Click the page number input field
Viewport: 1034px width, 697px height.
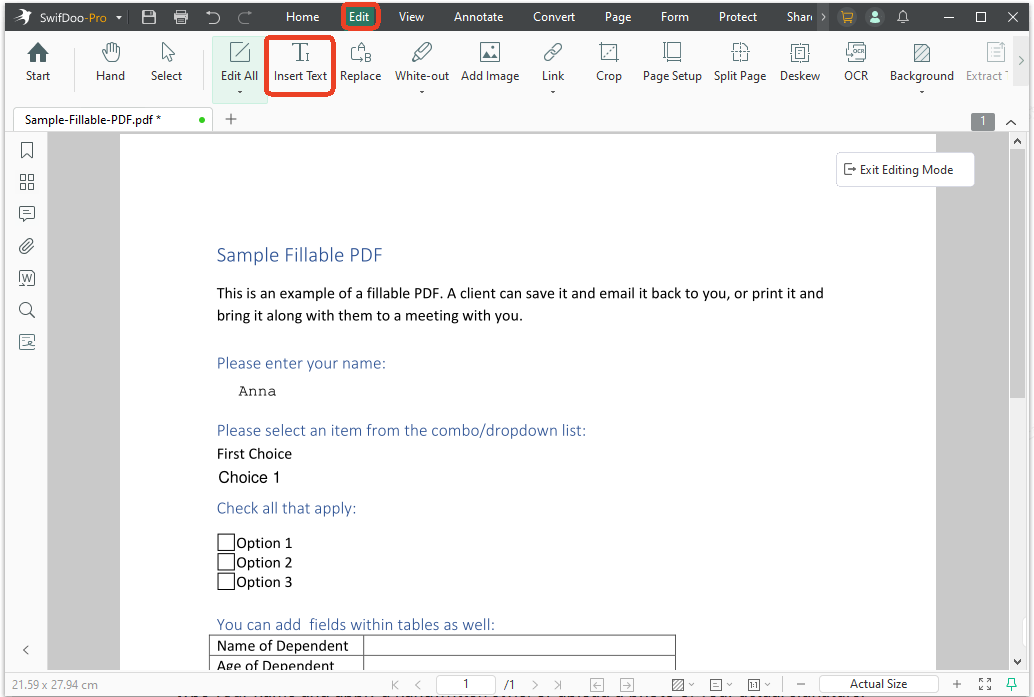[x=466, y=684]
